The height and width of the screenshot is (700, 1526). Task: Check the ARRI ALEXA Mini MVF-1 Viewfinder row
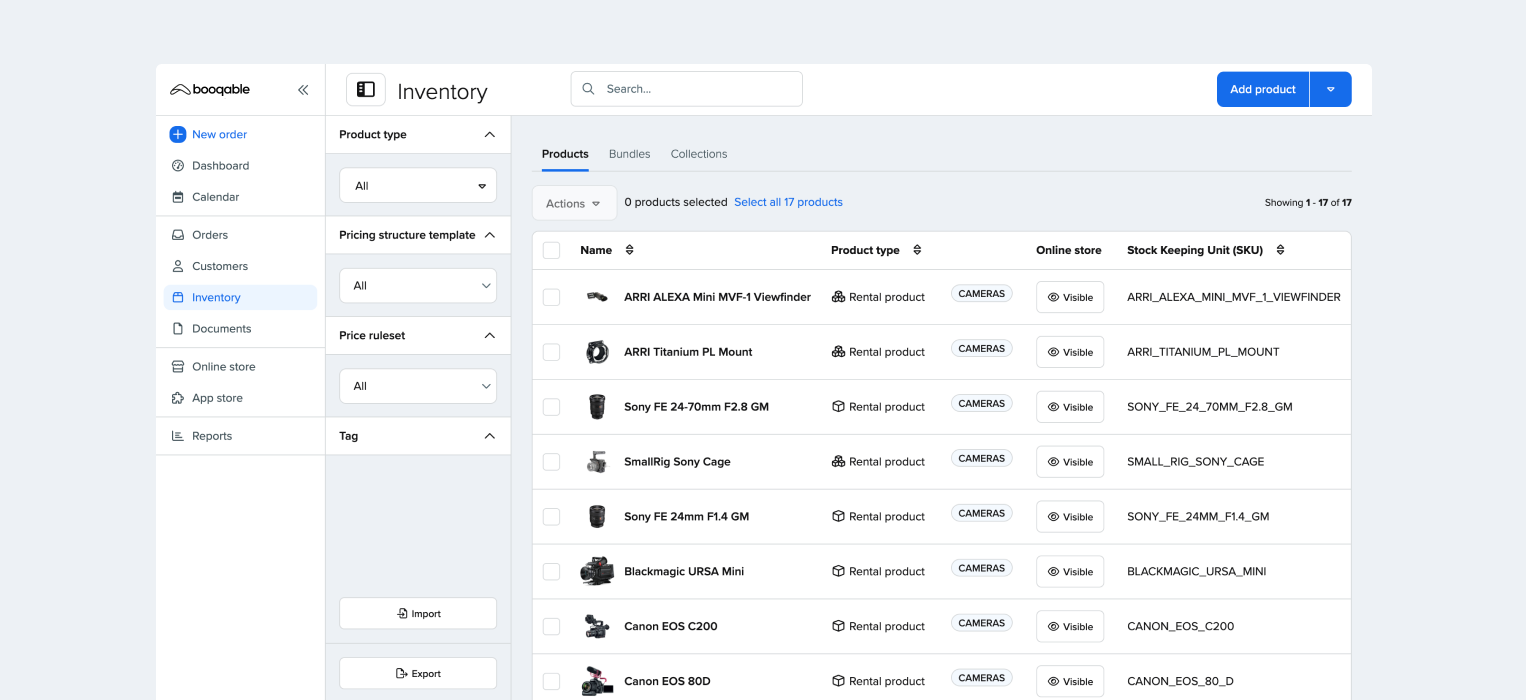point(551,297)
